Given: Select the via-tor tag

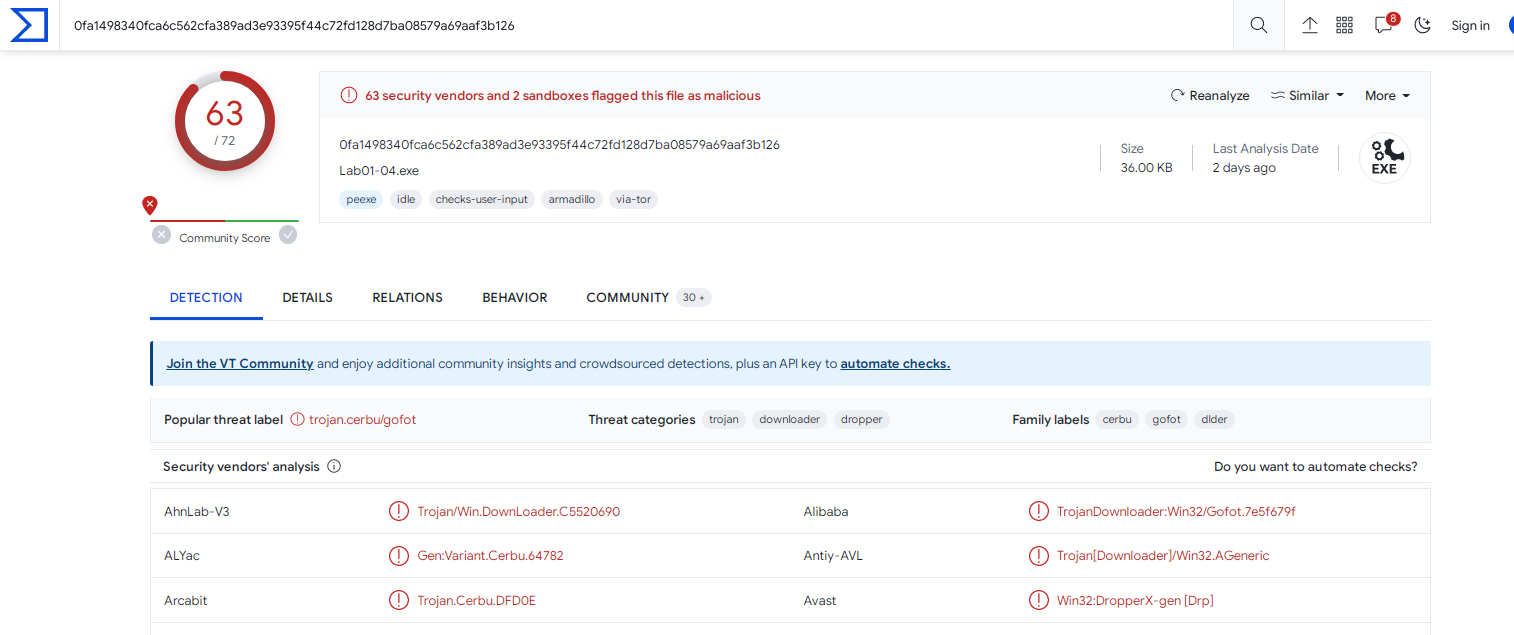Looking at the screenshot, I should [x=633, y=199].
